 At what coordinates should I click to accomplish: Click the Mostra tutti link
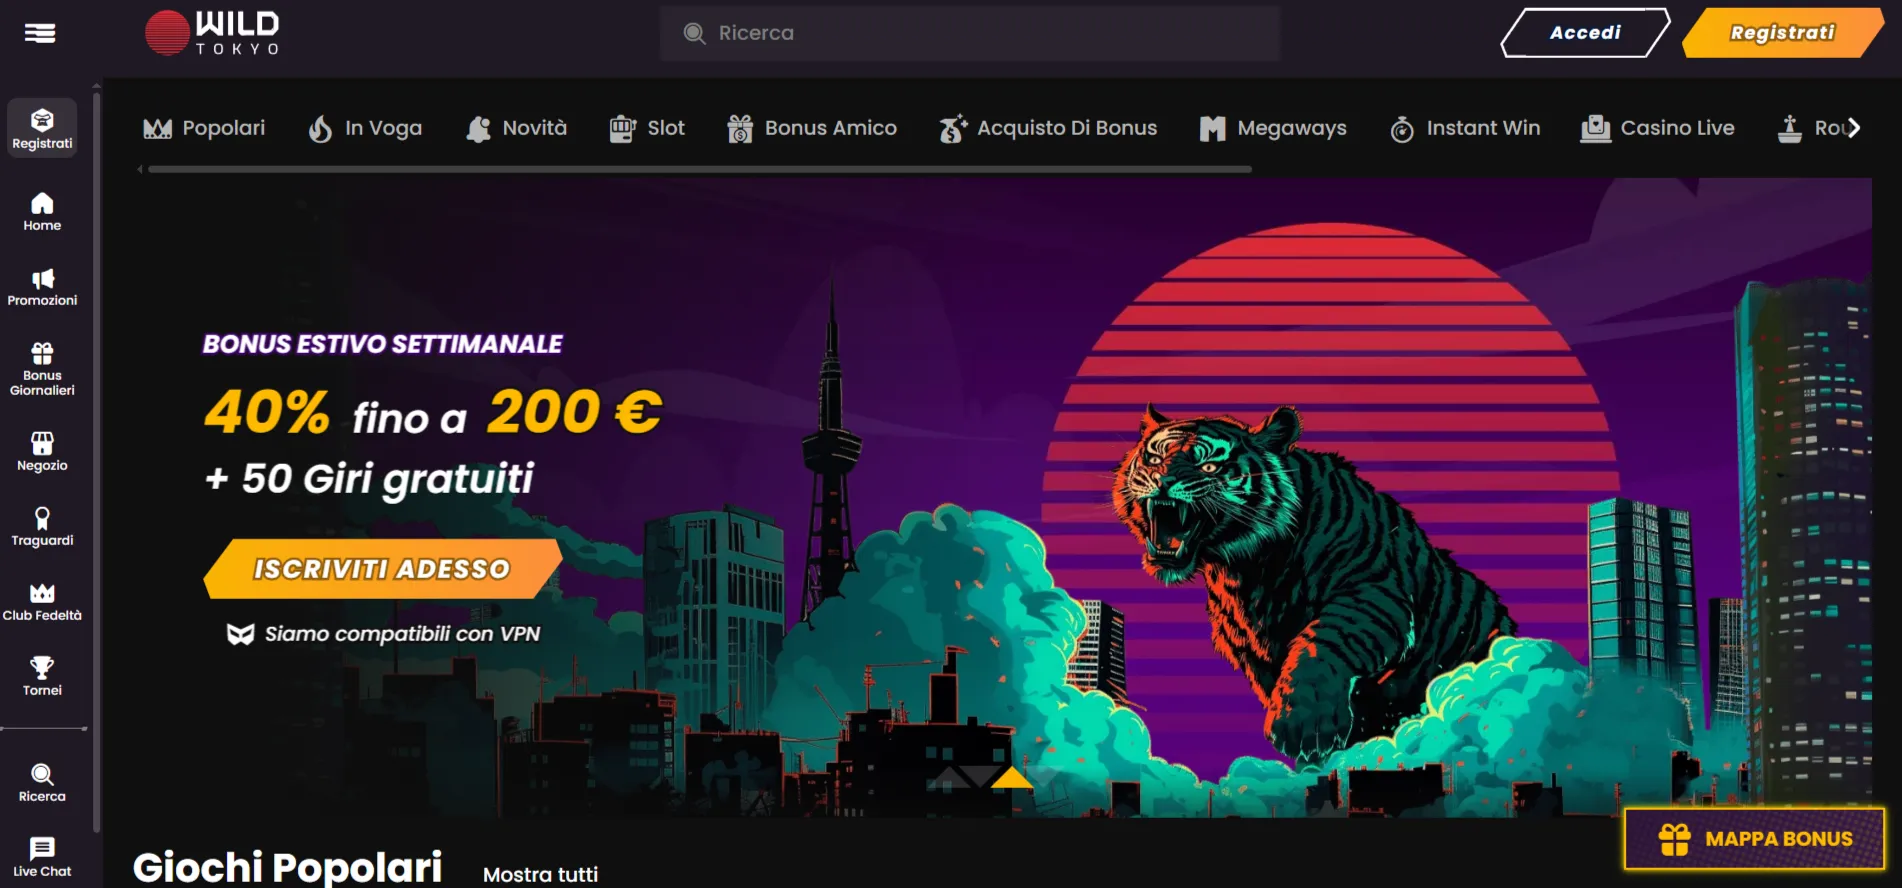pos(540,874)
